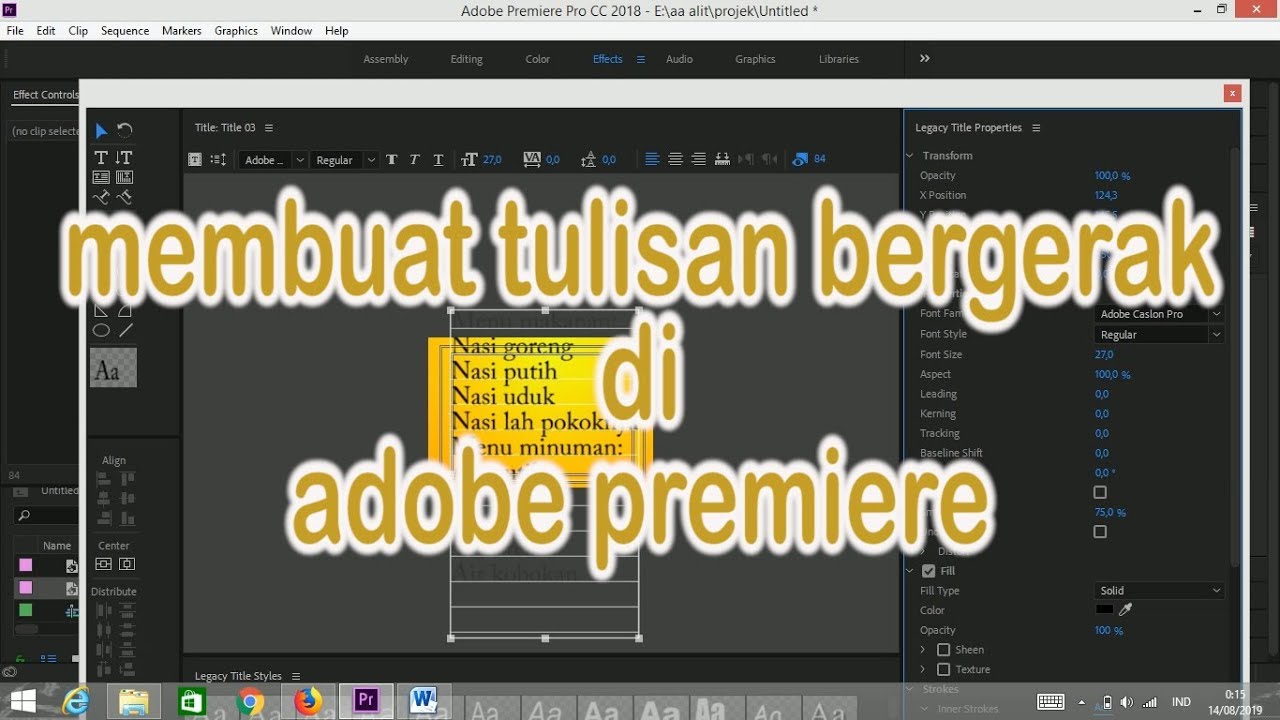Image resolution: width=1280 pixels, height=720 pixels.
Task: Open Fill Type Solid dropdown
Action: tap(1160, 591)
